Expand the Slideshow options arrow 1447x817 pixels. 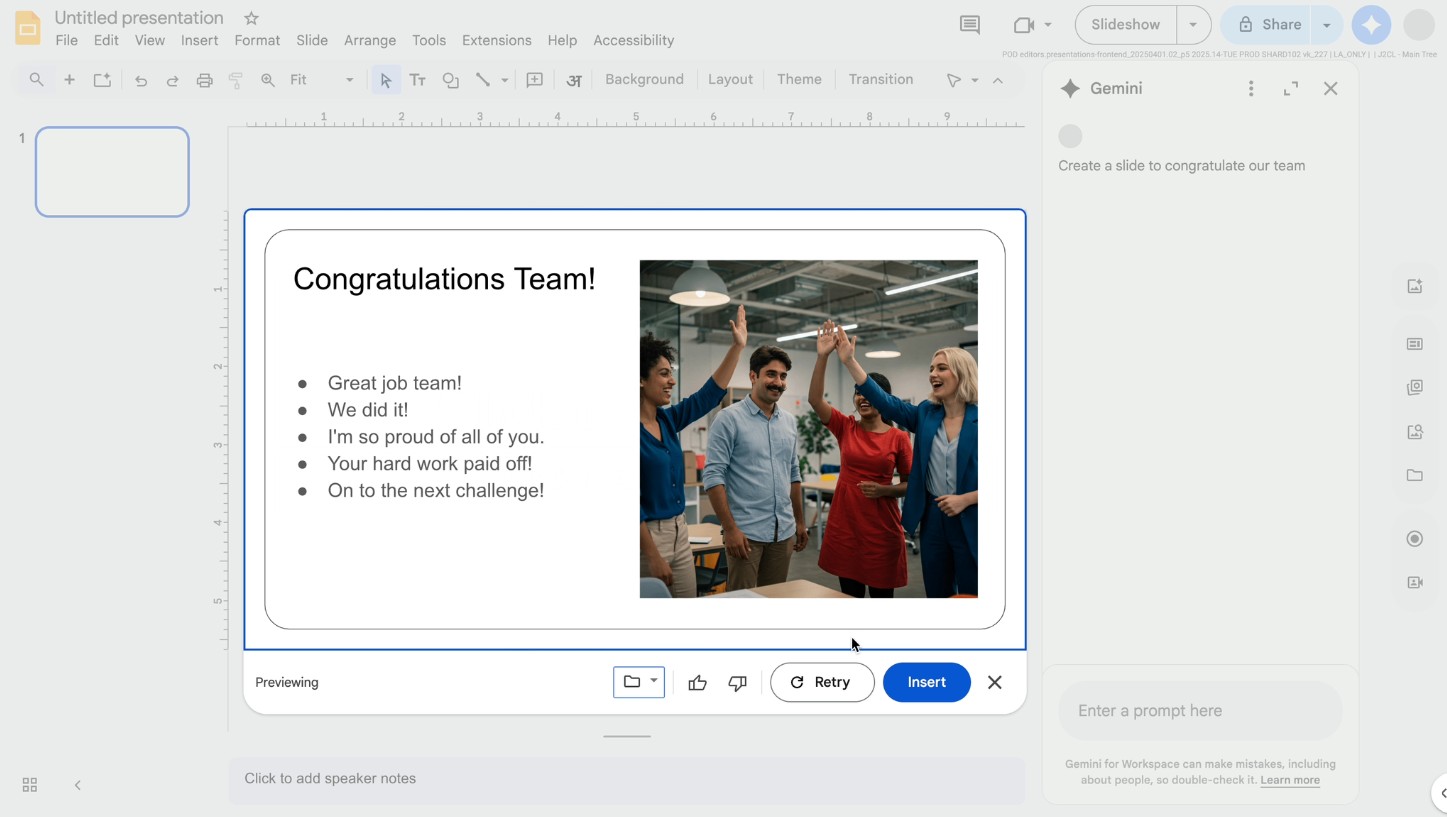point(1193,25)
